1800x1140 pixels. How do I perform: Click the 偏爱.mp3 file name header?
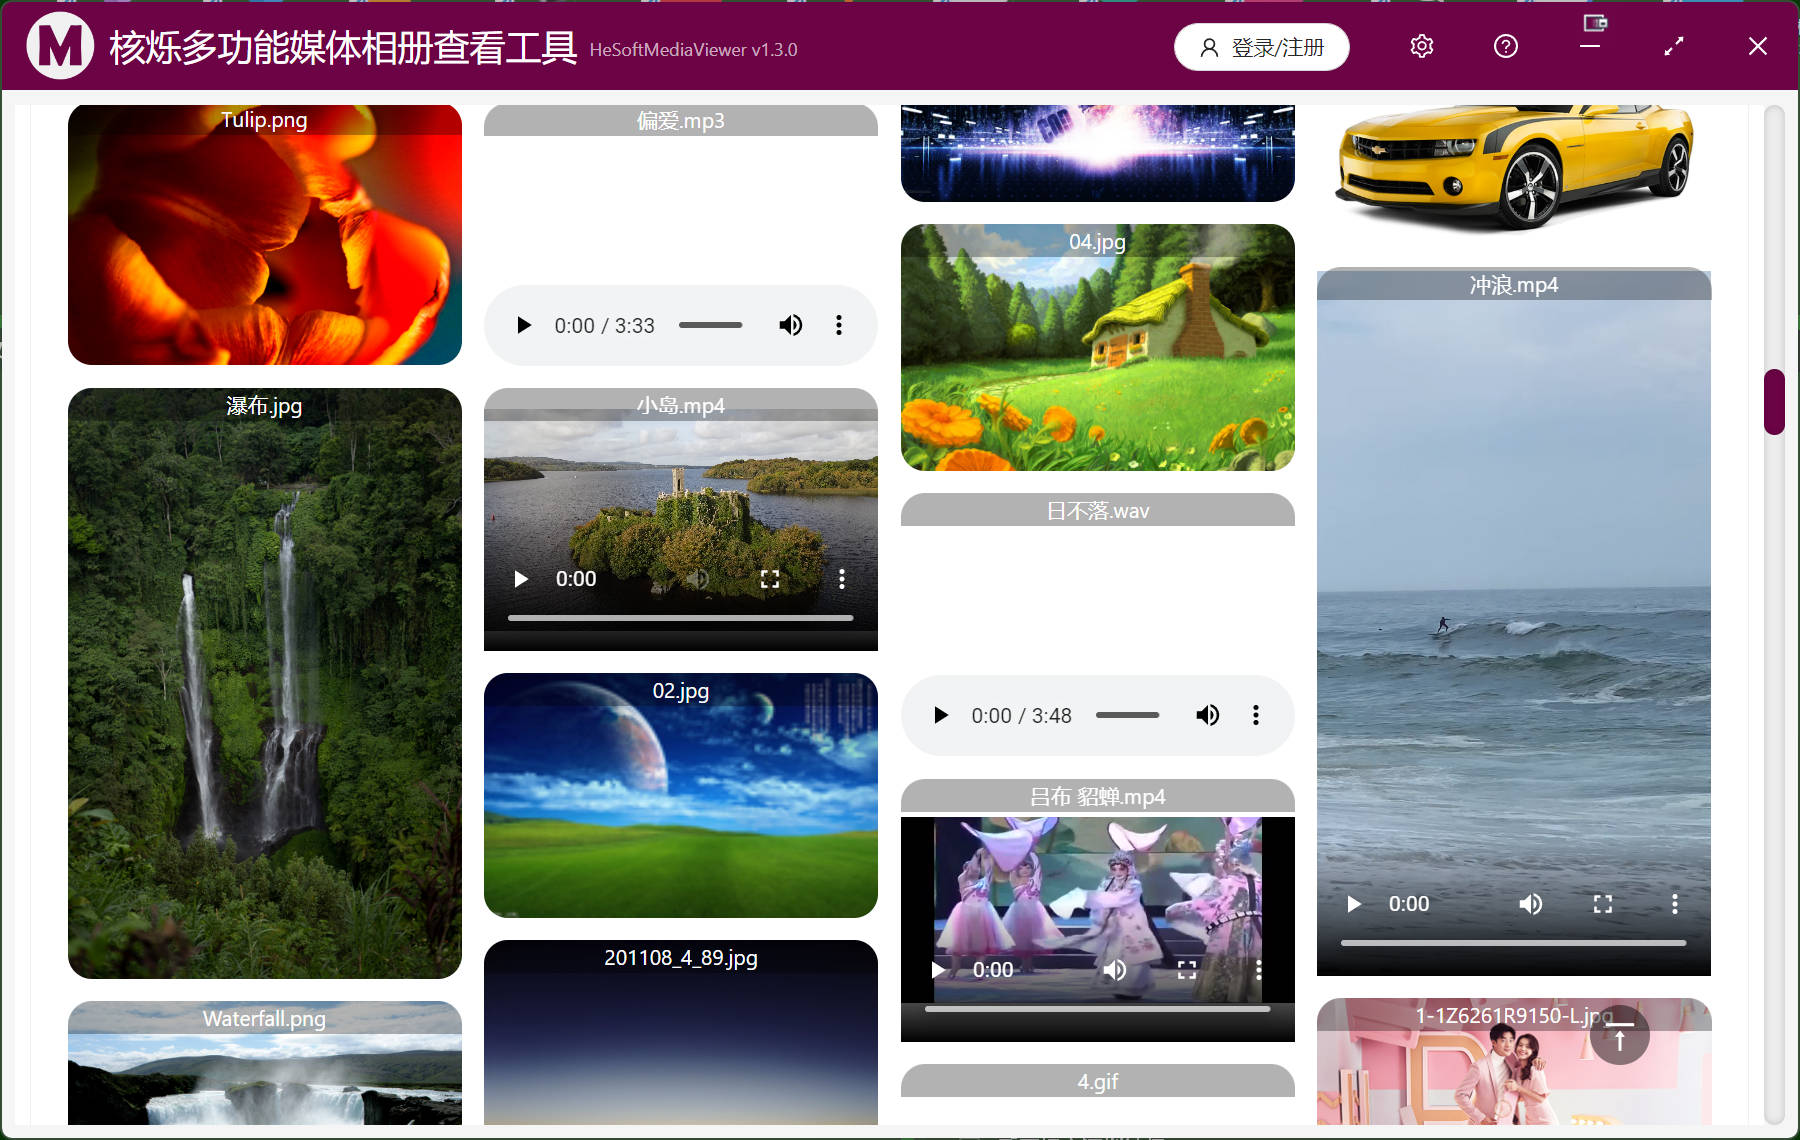[x=681, y=121]
